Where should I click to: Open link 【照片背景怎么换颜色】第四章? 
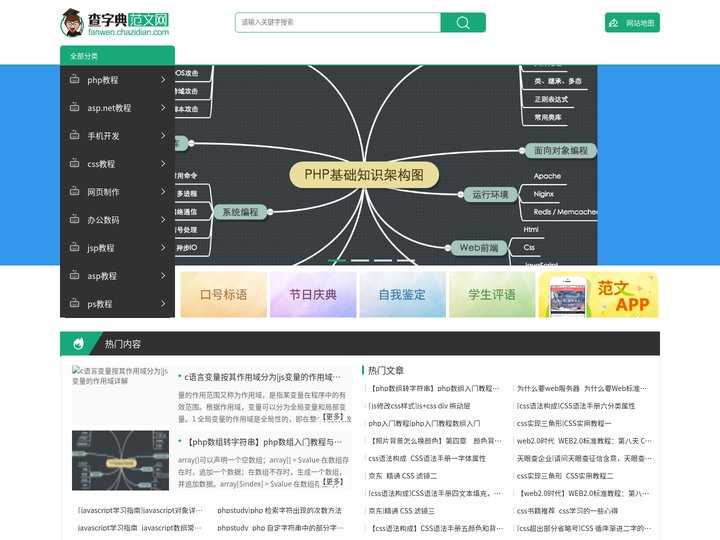[x=434, y=441]
